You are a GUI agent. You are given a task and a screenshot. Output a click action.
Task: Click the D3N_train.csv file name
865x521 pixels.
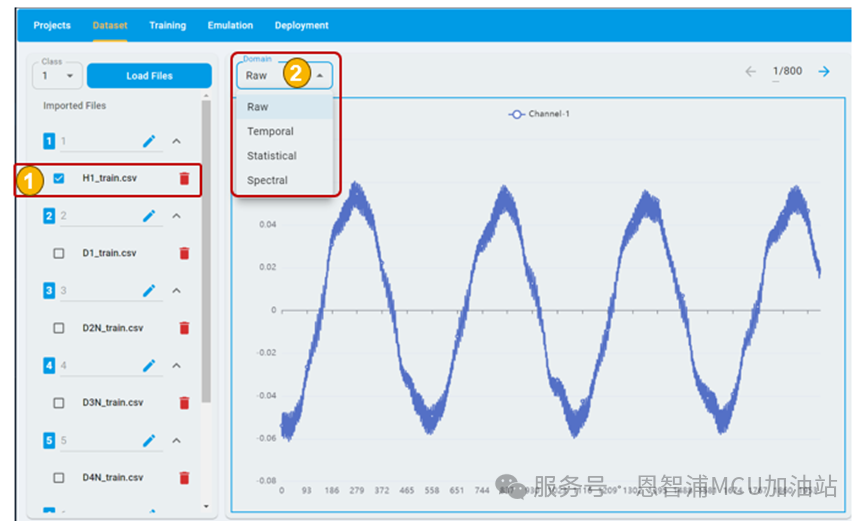(113, 403)
